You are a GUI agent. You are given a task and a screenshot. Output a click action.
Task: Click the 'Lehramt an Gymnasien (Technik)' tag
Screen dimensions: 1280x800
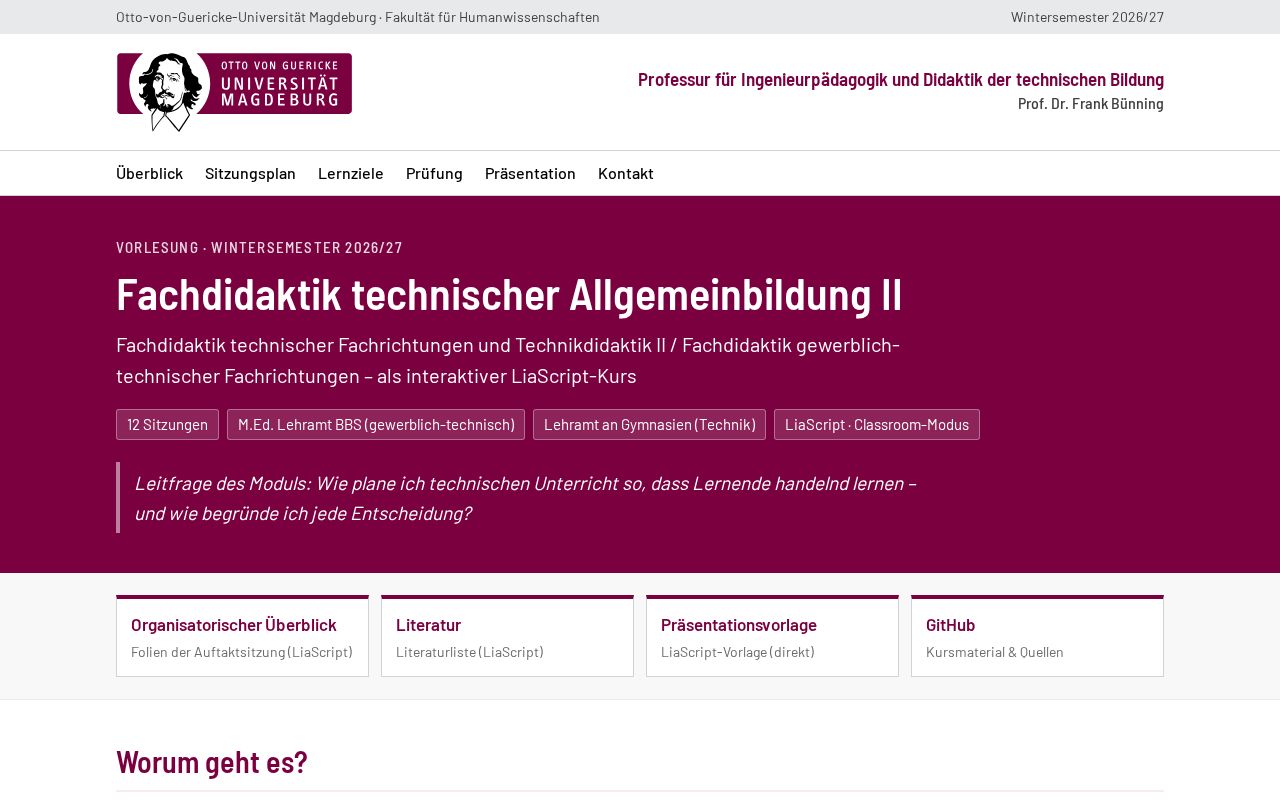[649, 424]
